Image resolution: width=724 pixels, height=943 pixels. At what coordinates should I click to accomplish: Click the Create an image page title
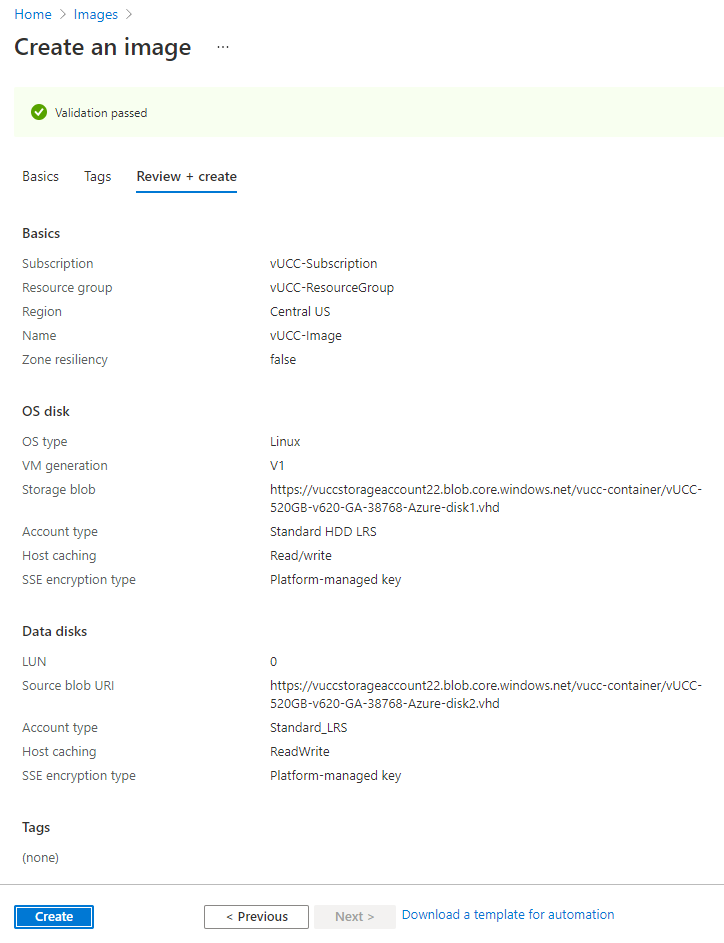tap(103, 47)
